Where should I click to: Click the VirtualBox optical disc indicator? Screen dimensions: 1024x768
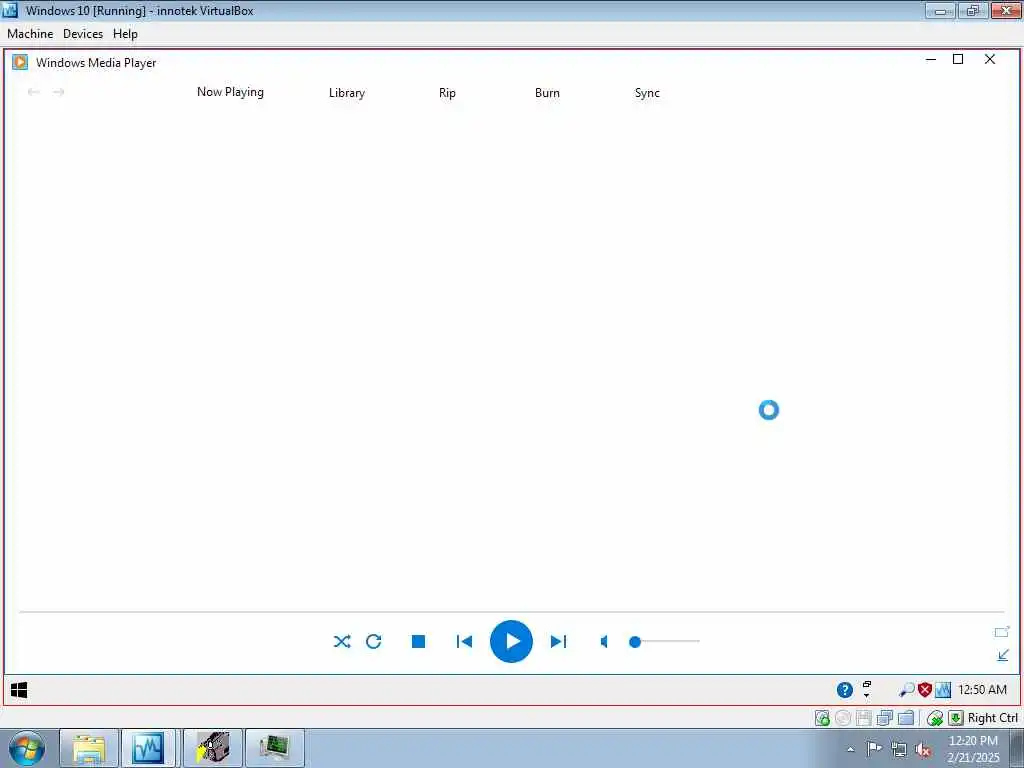pos(843,718)
